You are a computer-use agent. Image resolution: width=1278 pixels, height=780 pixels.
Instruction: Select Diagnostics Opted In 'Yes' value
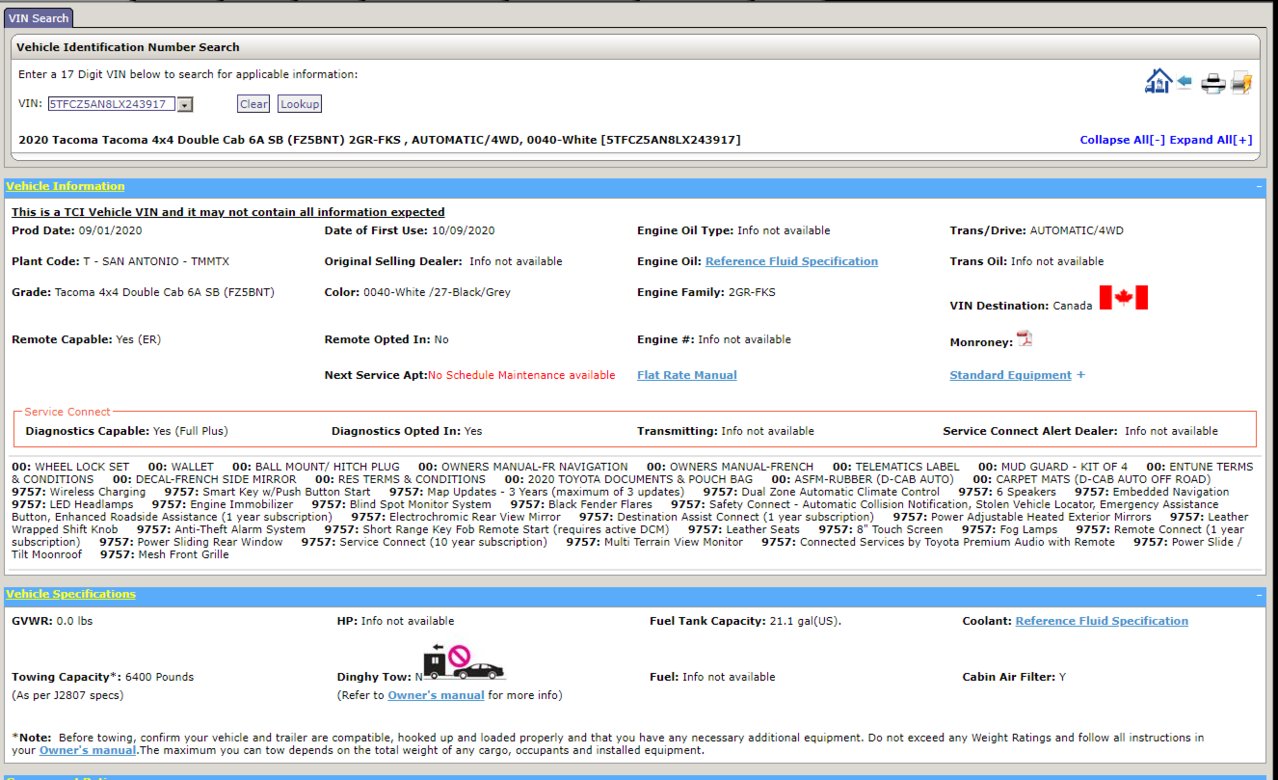473,431
